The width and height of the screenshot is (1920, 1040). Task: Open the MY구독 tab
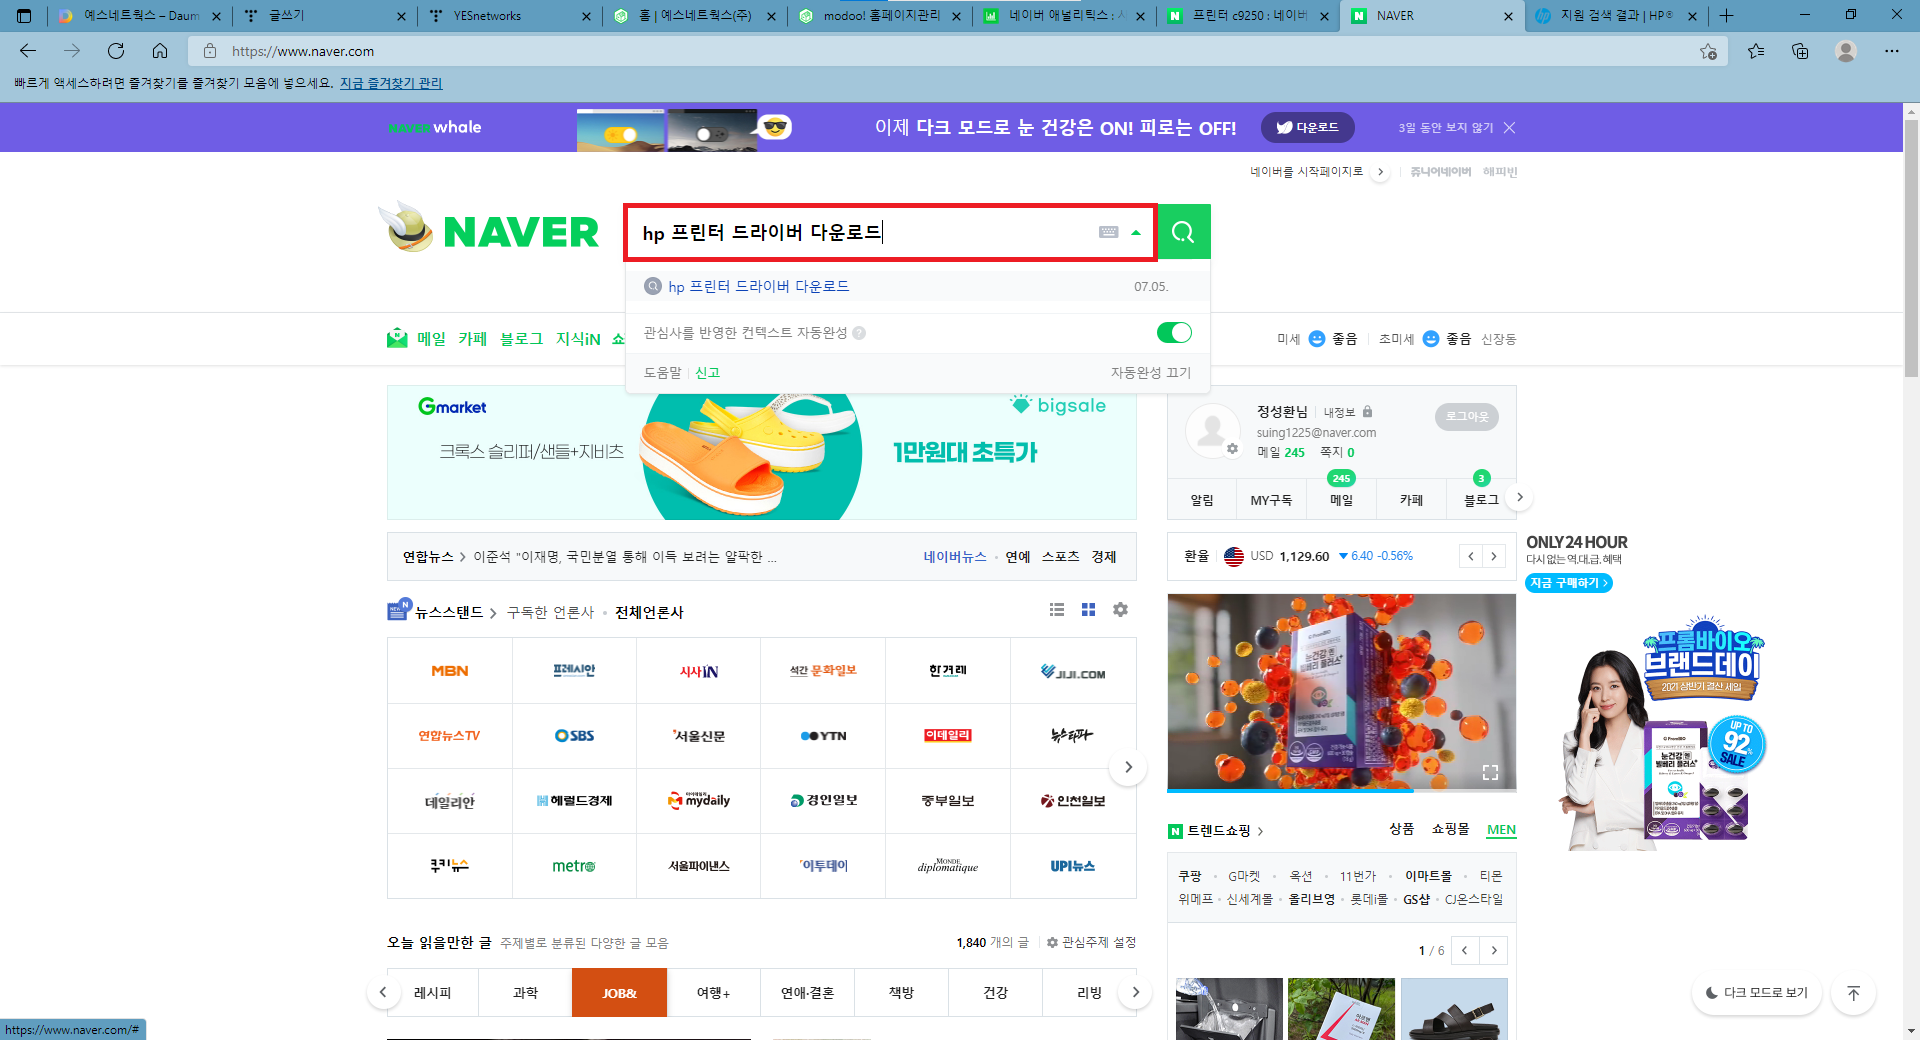pos(1271,500)
